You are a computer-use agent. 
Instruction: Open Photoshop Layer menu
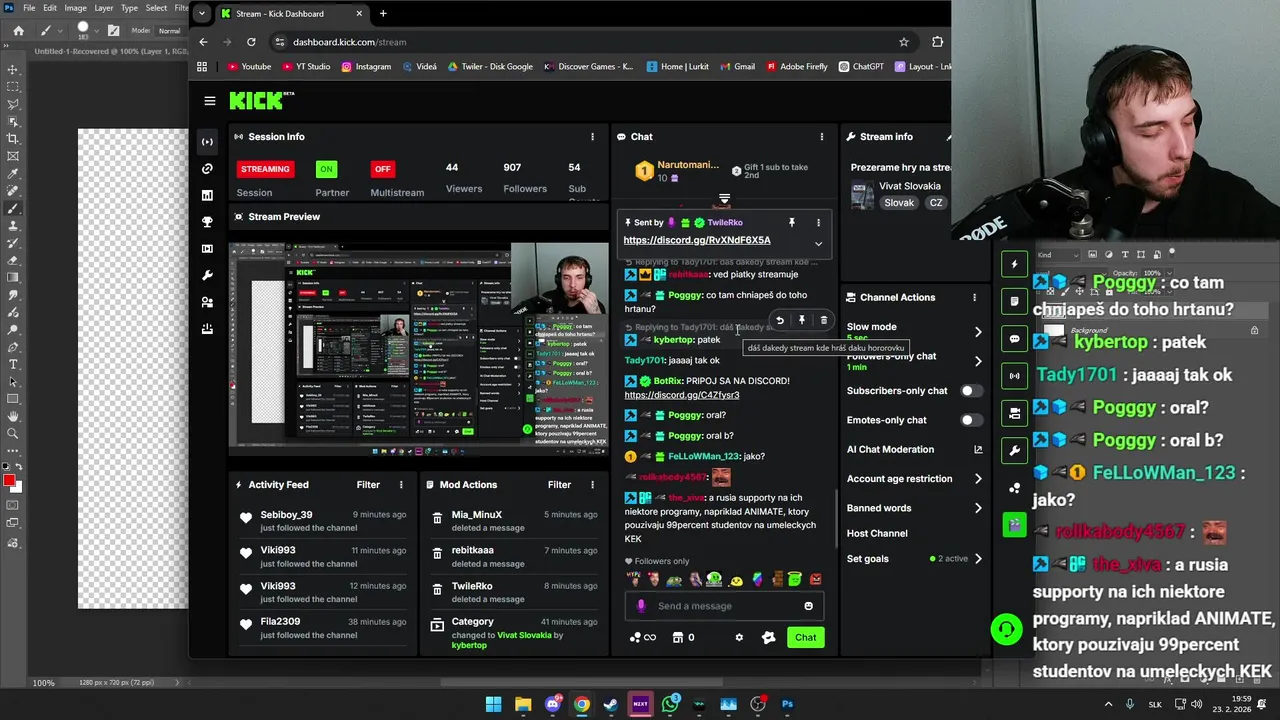(x=104, y=8)
